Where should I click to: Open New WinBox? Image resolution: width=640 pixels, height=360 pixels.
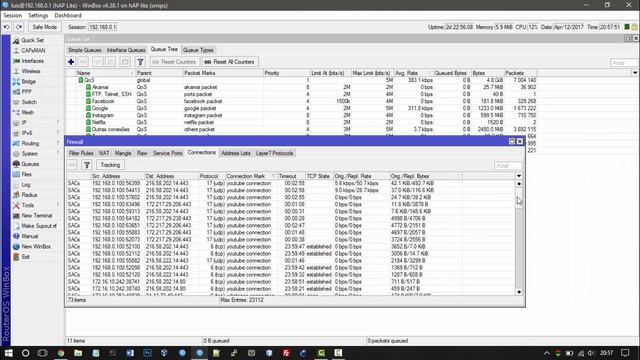(36, 247)
